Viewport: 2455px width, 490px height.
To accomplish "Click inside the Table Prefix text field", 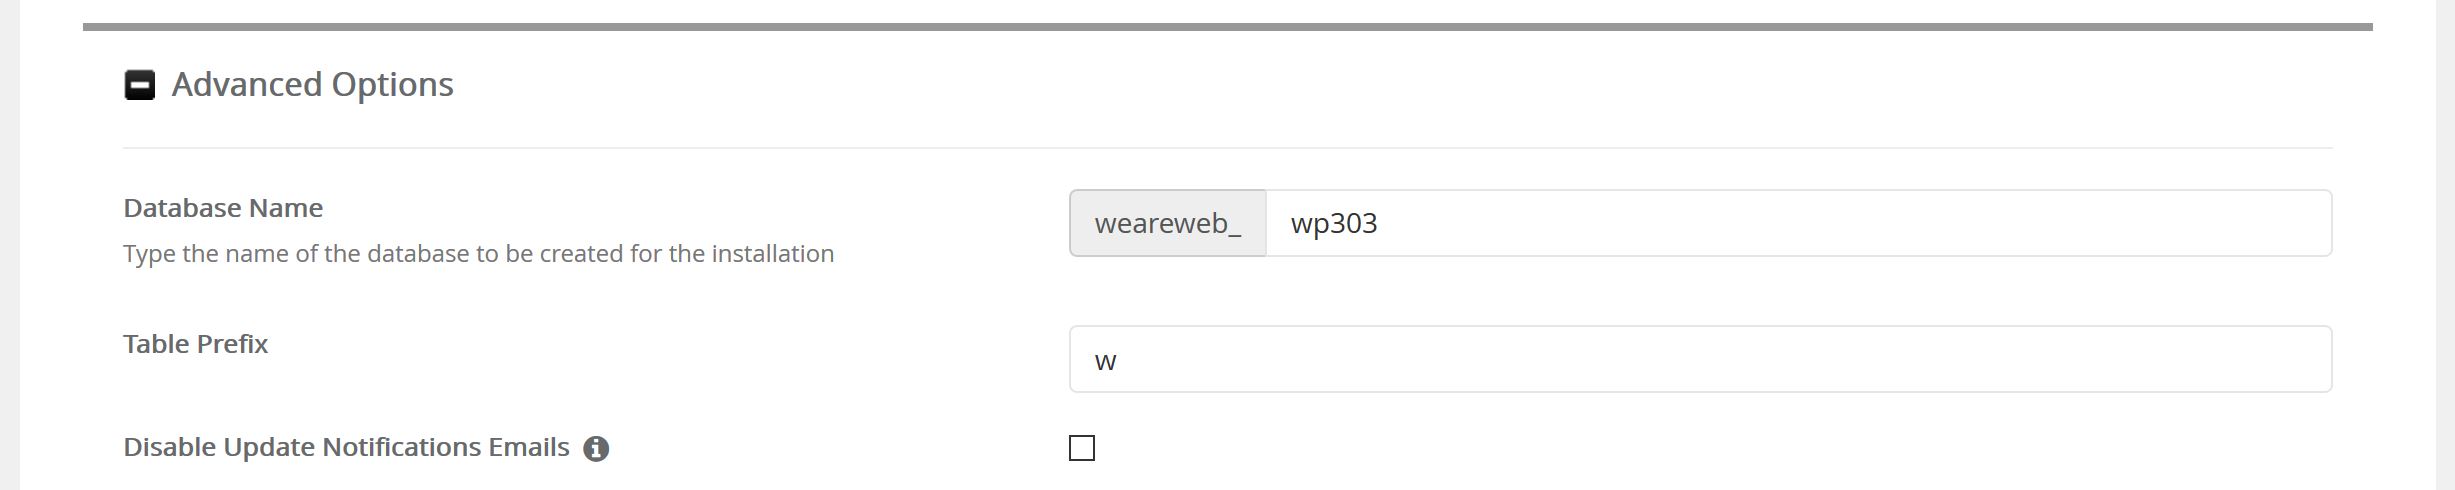I will tap(1700, 359).
